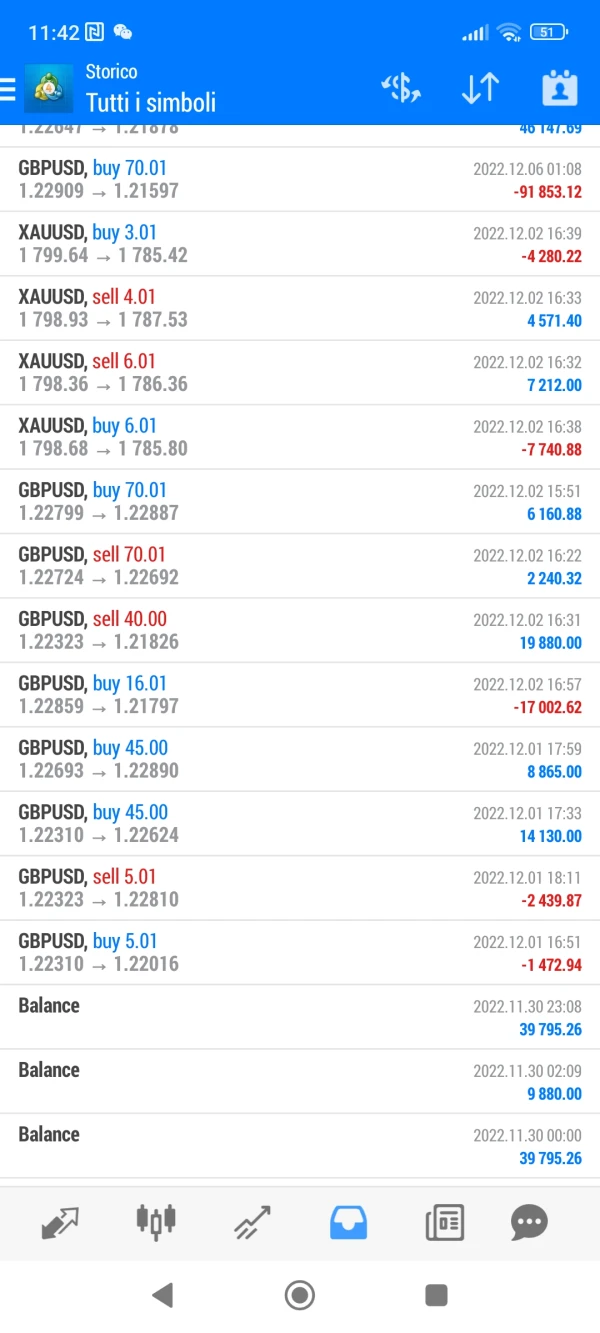Image resolution: width=600 pixels, height=1333 pixels.
Task: Select the Balance entry of 9 880.00
Action: coord(300,1081)
